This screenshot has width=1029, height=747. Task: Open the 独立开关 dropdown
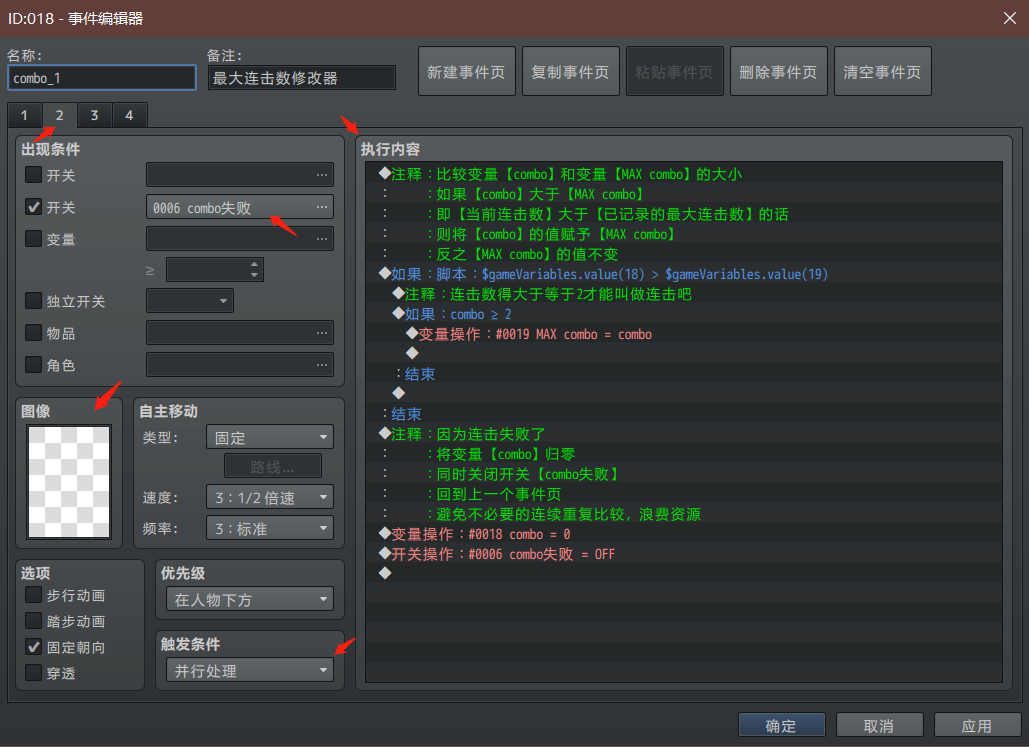coord(190,301)
